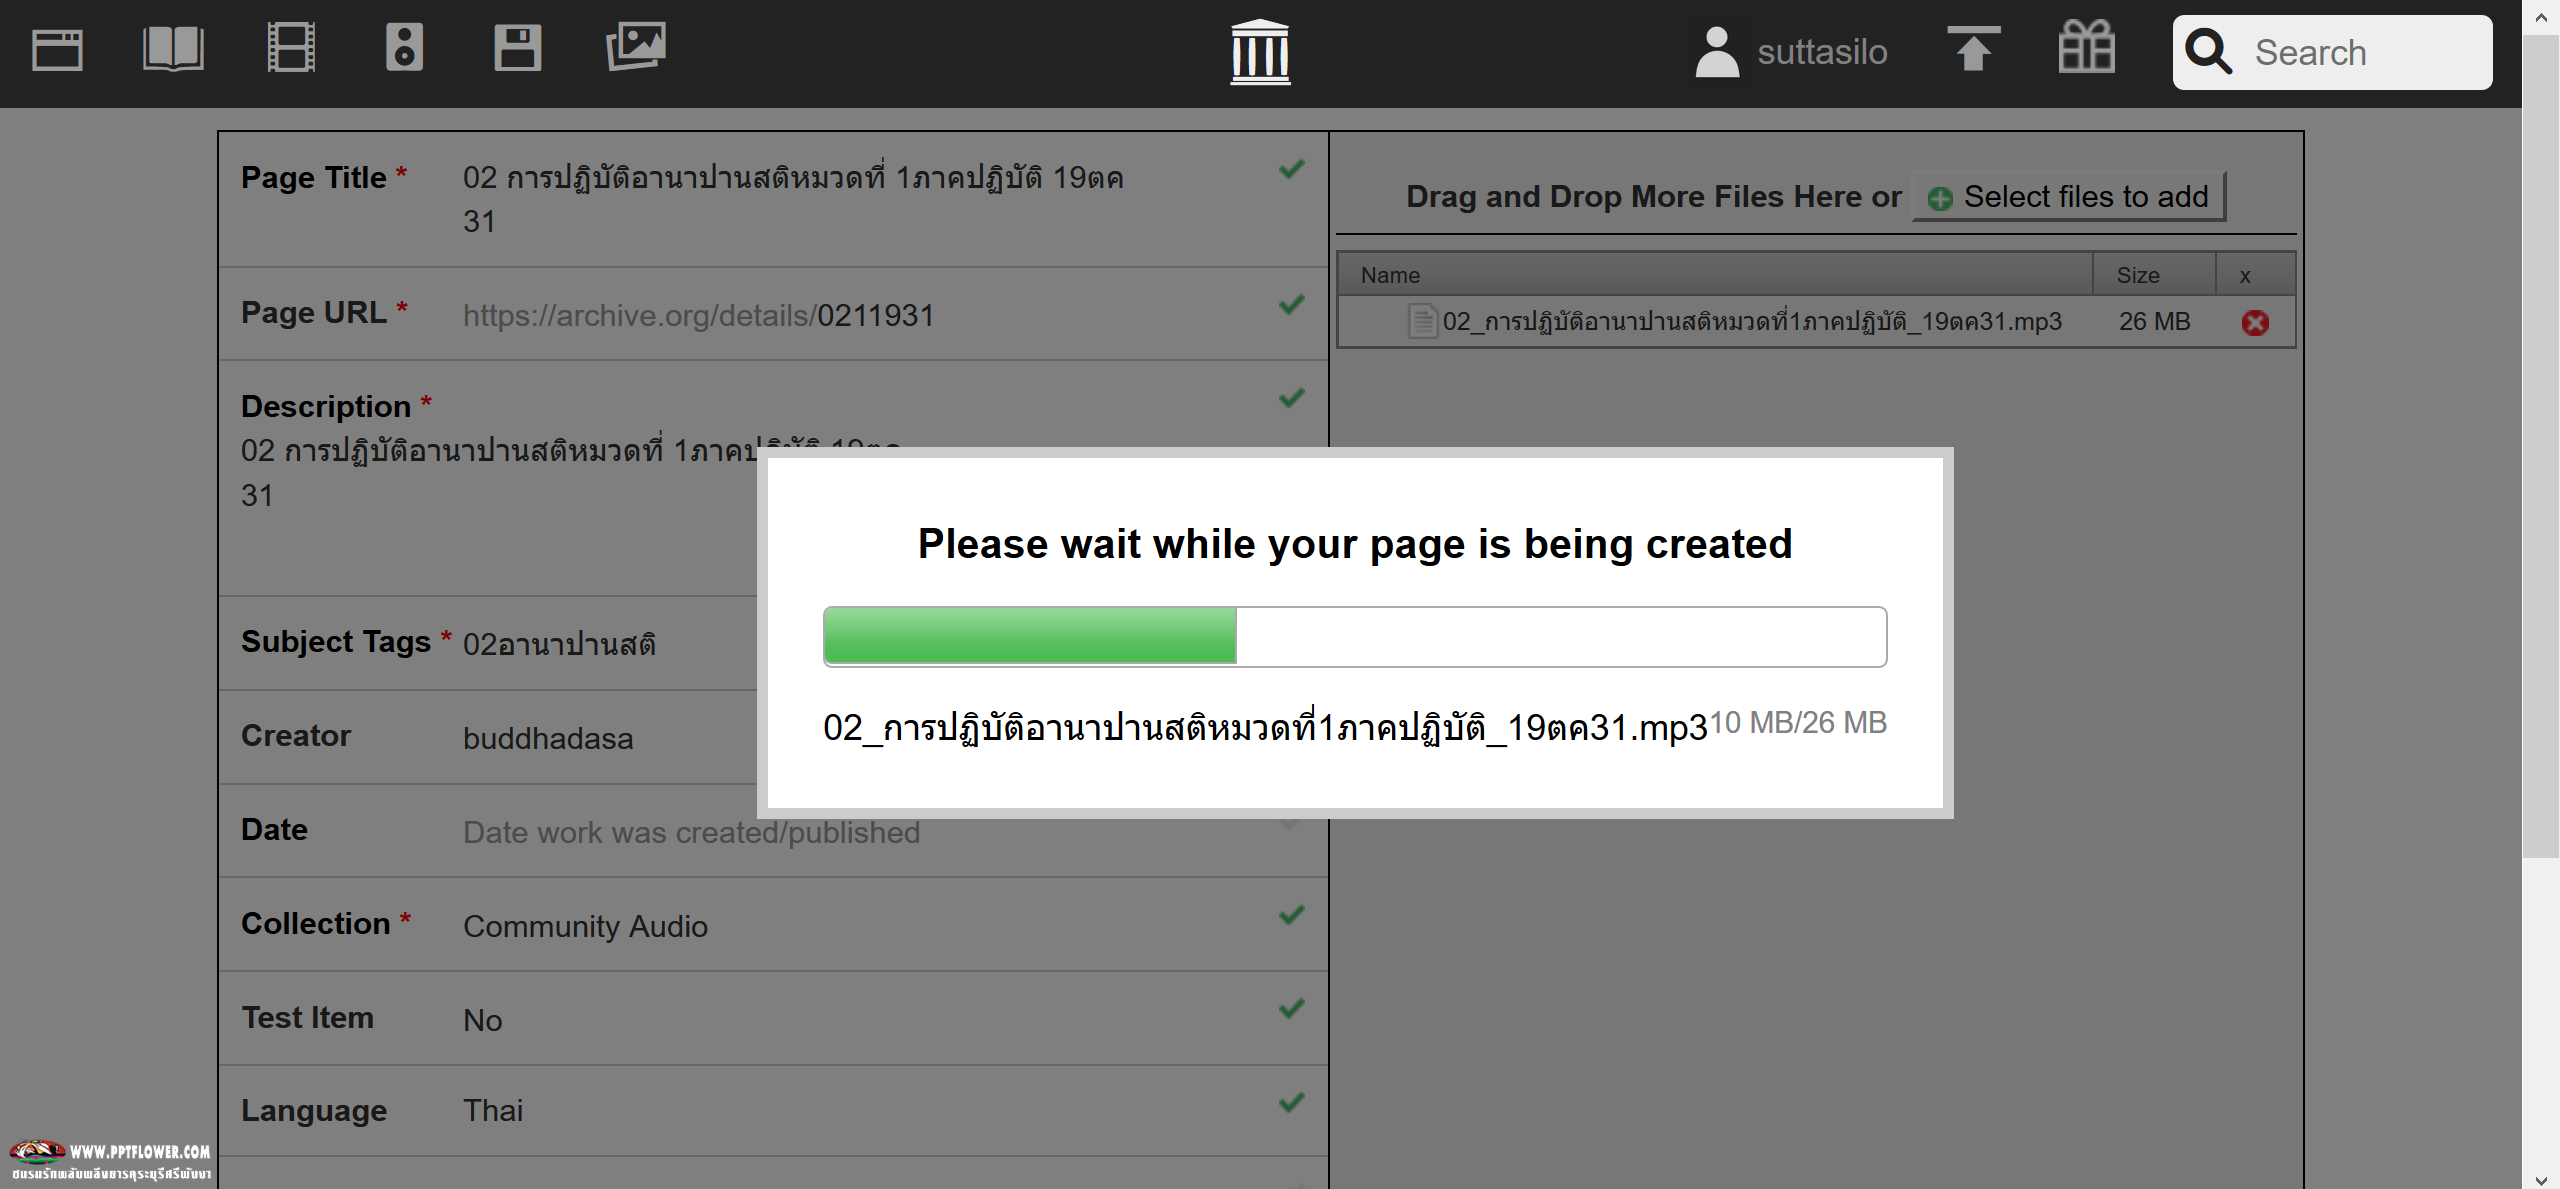
Task: Open the Software floppy disk icon
Action: (518, 48)
